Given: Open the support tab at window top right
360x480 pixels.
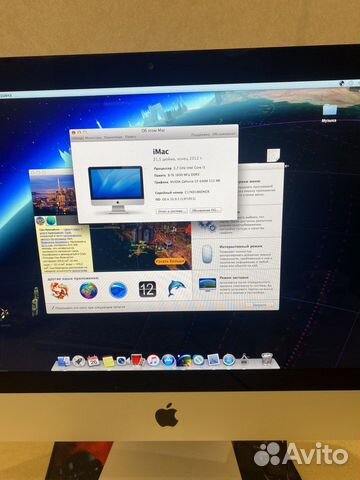Looking at the screenshot, I should (x=200, y=134).
